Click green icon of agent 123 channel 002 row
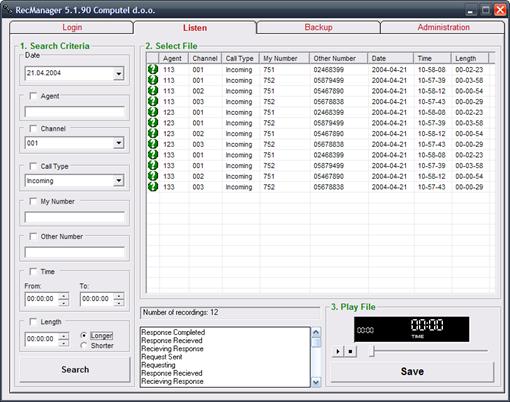Image resolution: width=510 pixels, height=402 pixels. pyautogui.click(x=153, y=133)
